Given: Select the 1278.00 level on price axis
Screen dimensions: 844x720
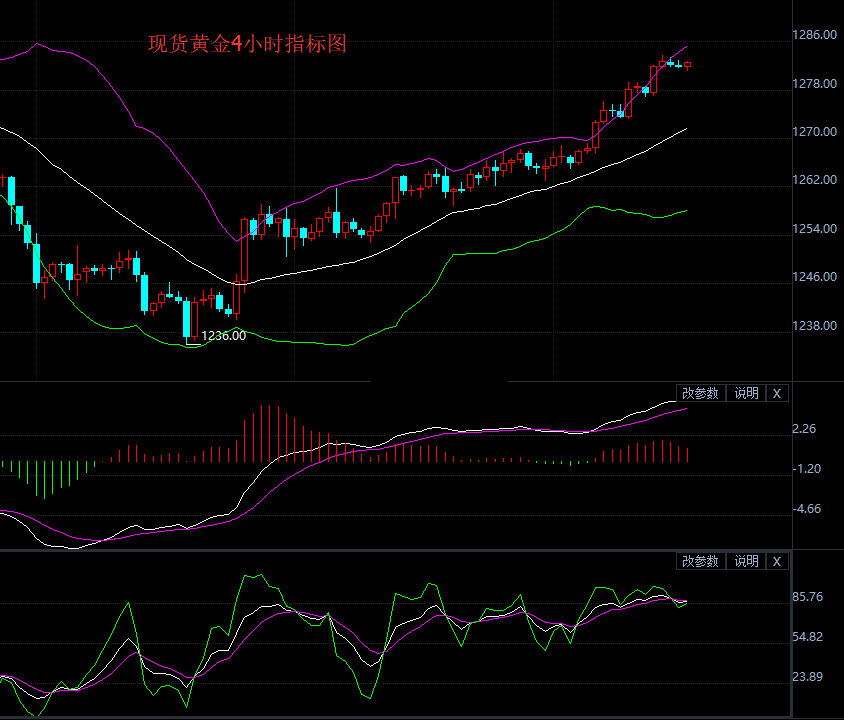Looking at the screenshot, I should [815, 83].
